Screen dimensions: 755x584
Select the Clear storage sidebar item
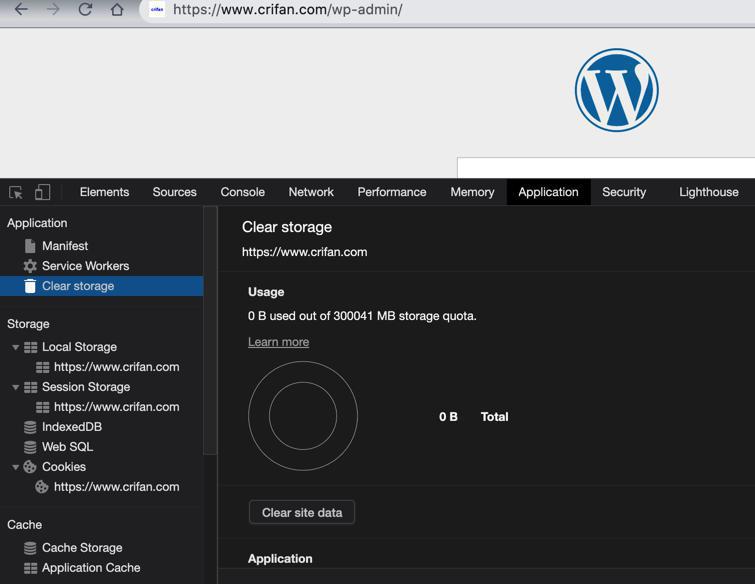coord(102,286)
